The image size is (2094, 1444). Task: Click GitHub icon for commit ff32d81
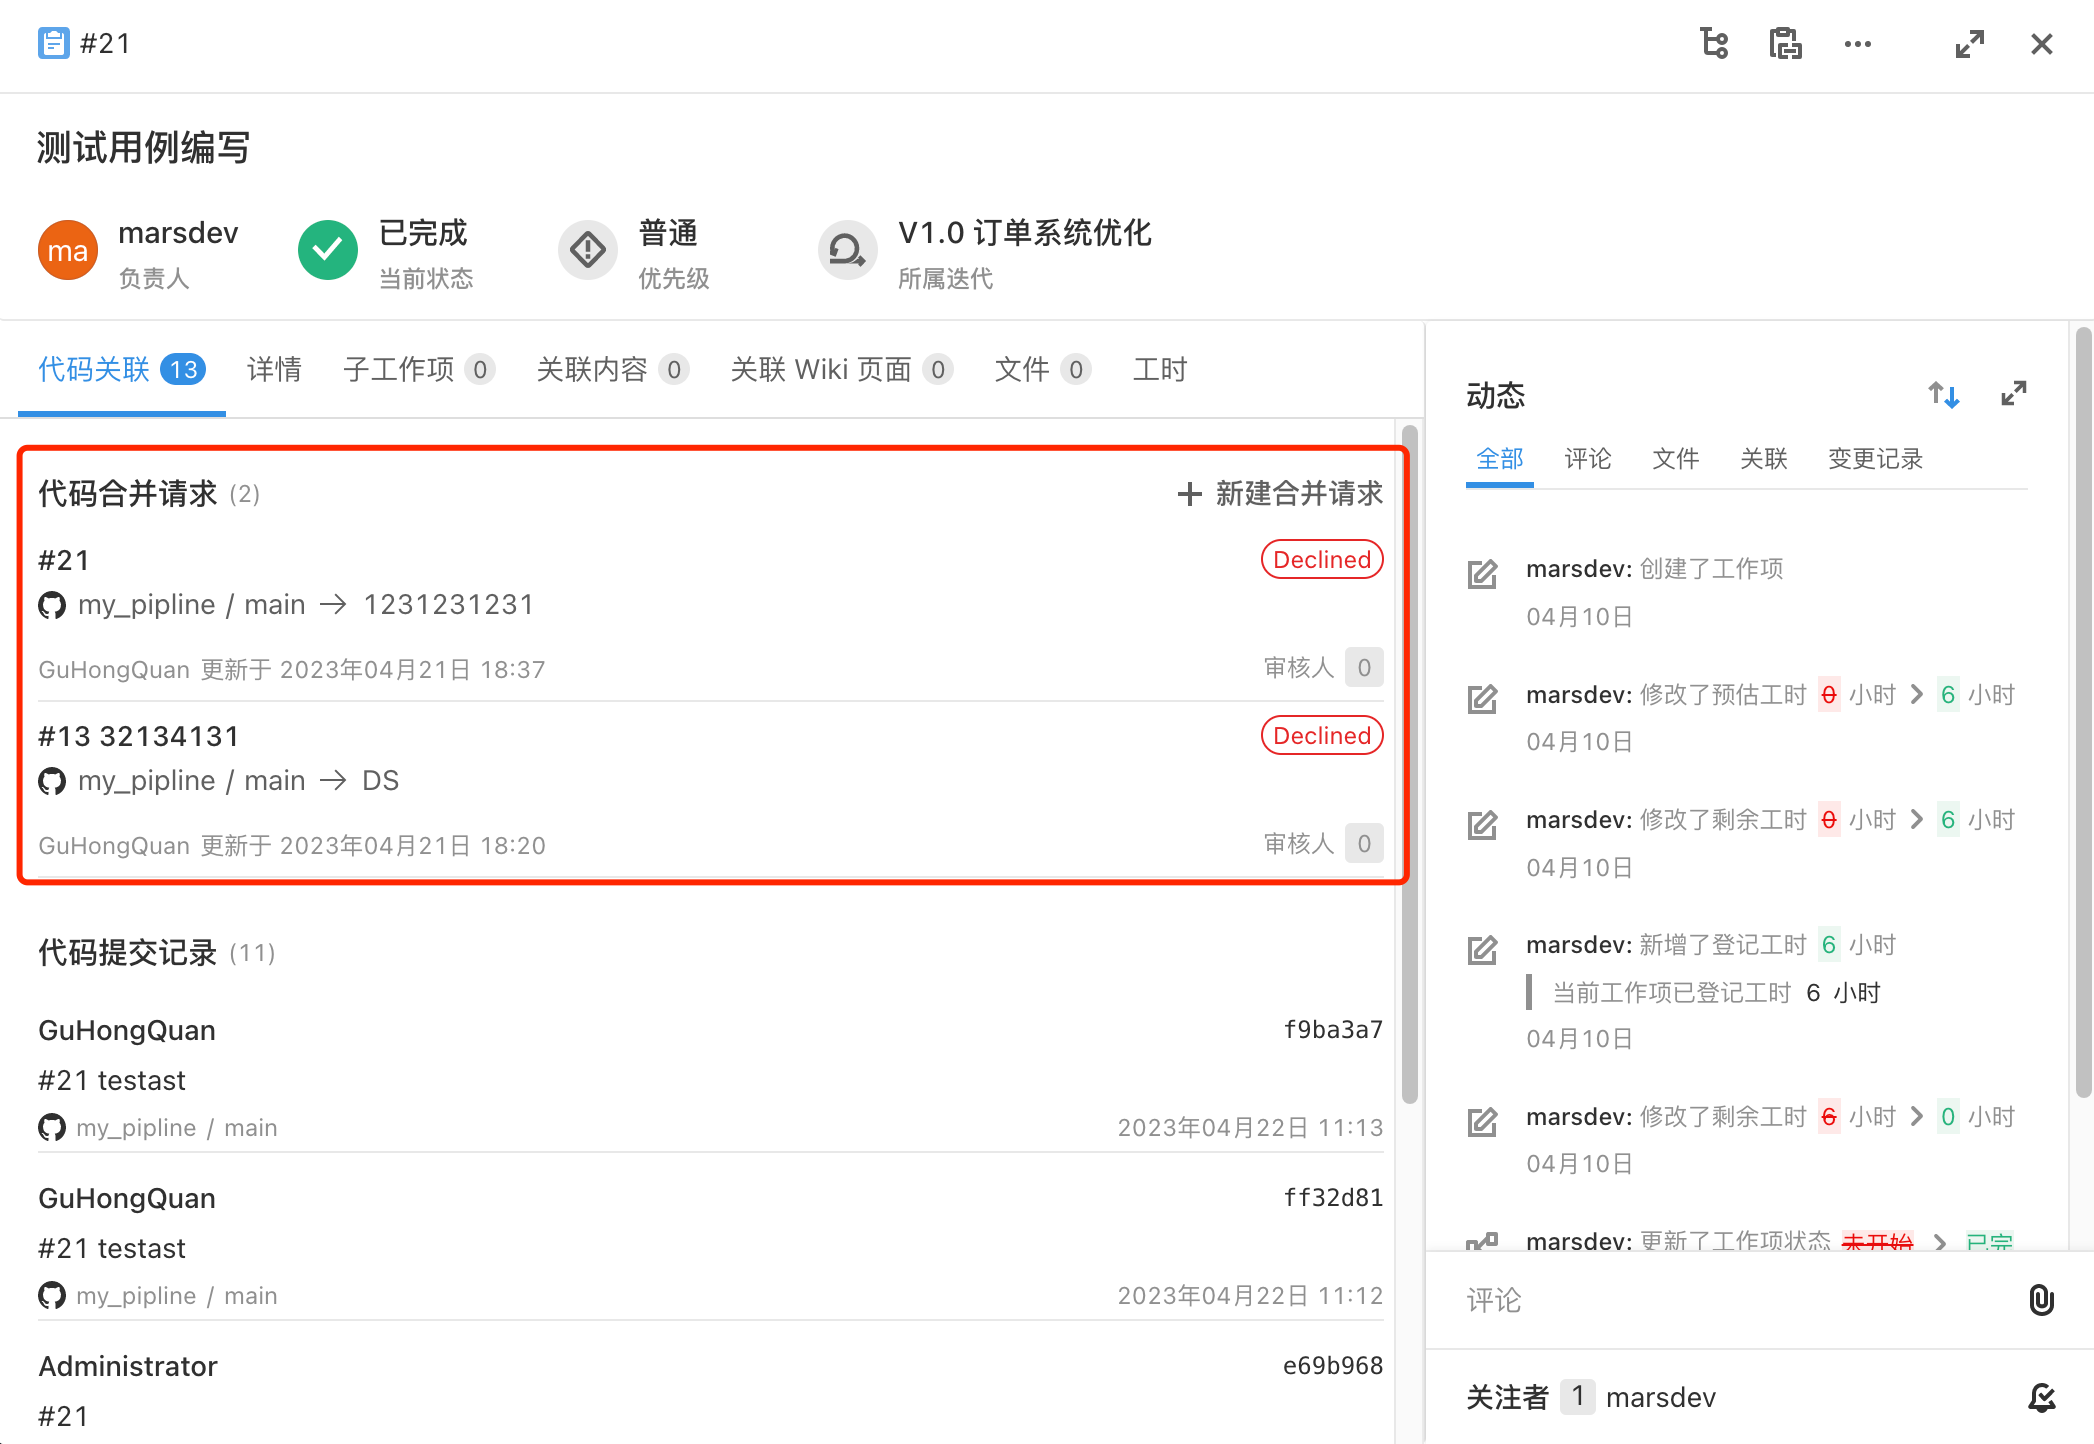[52, 1296]
